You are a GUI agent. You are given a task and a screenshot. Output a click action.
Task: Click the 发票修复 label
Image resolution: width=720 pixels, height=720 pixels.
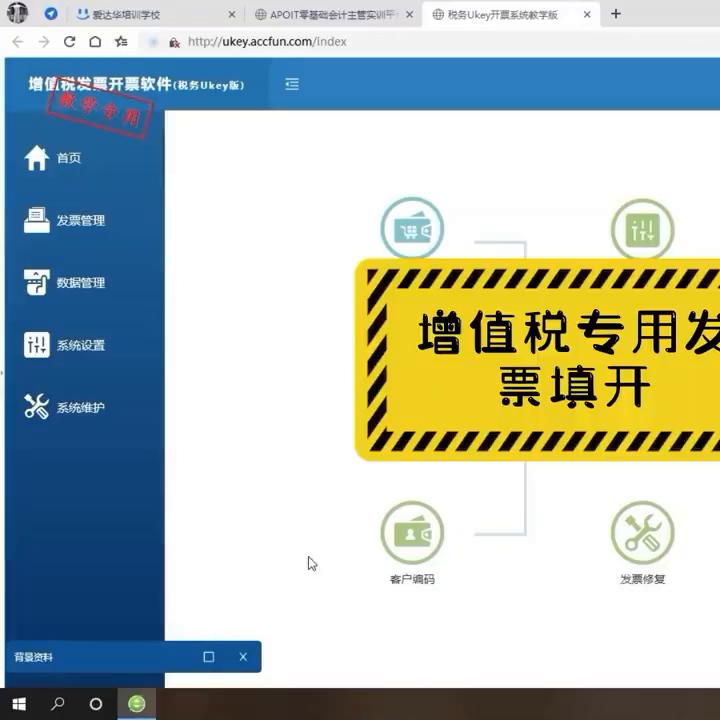click(642, 579)
